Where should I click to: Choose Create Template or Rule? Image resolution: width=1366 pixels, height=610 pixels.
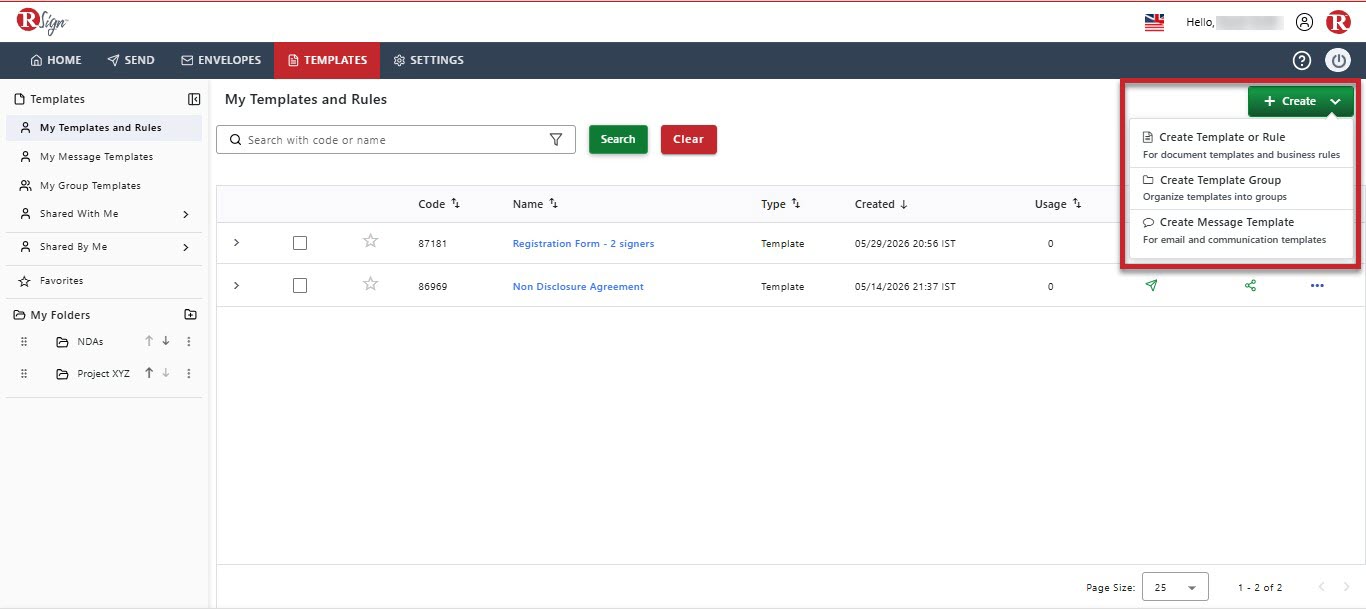tap(1242, 145)
